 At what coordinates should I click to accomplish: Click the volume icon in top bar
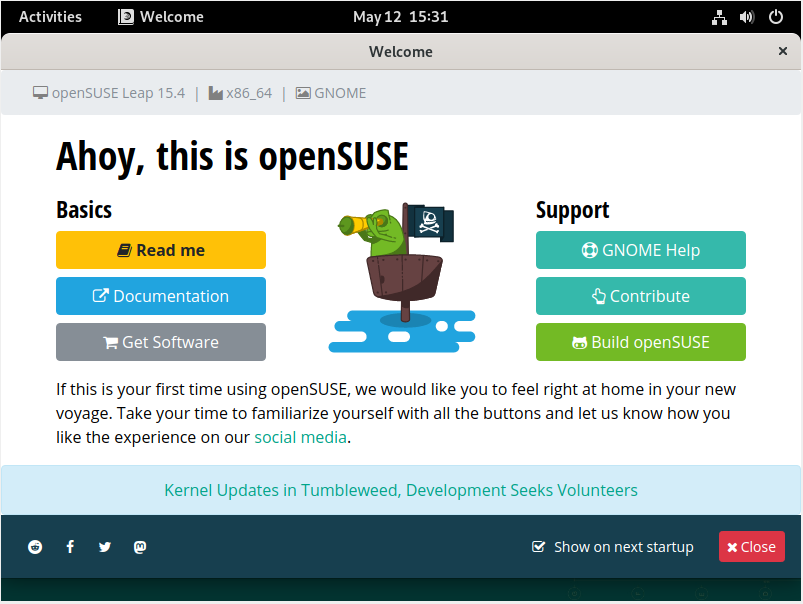(x=747, y=17)
